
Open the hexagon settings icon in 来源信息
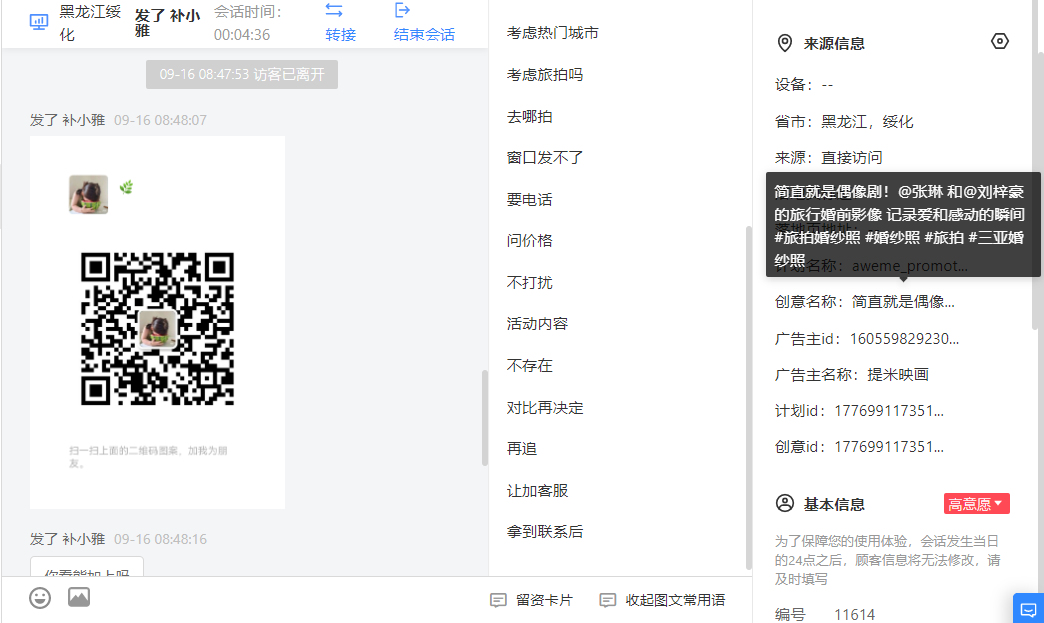tap(999, 41)
